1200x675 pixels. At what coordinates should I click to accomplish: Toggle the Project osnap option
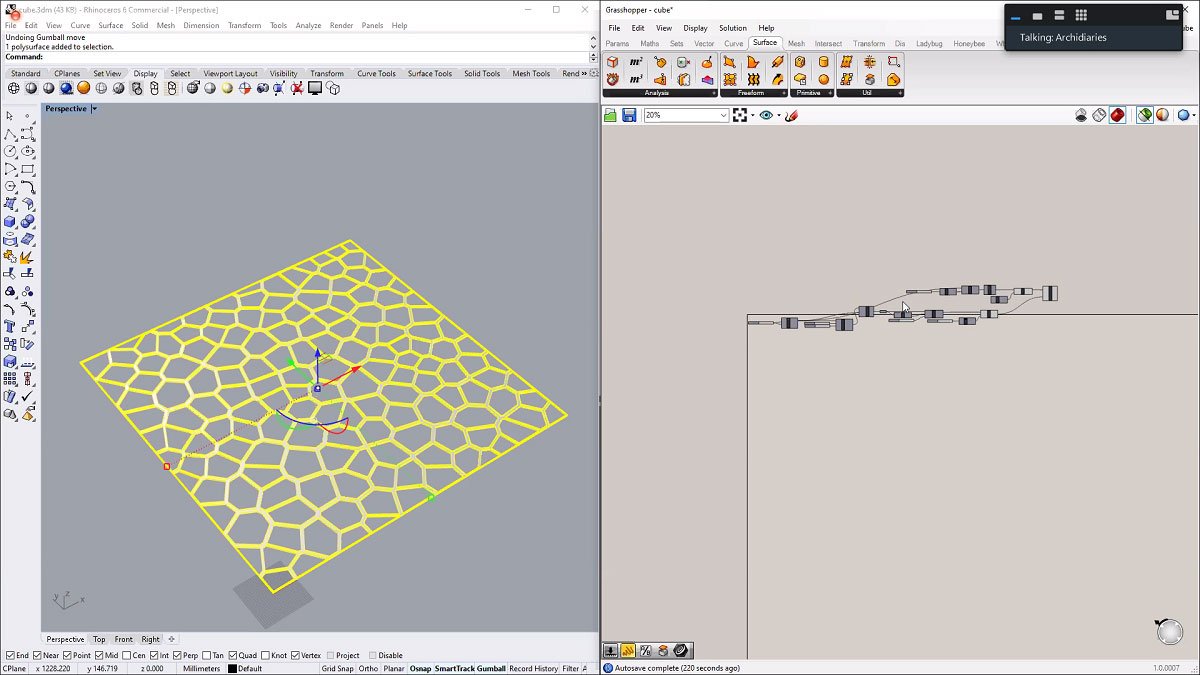(x=330, y=654)
